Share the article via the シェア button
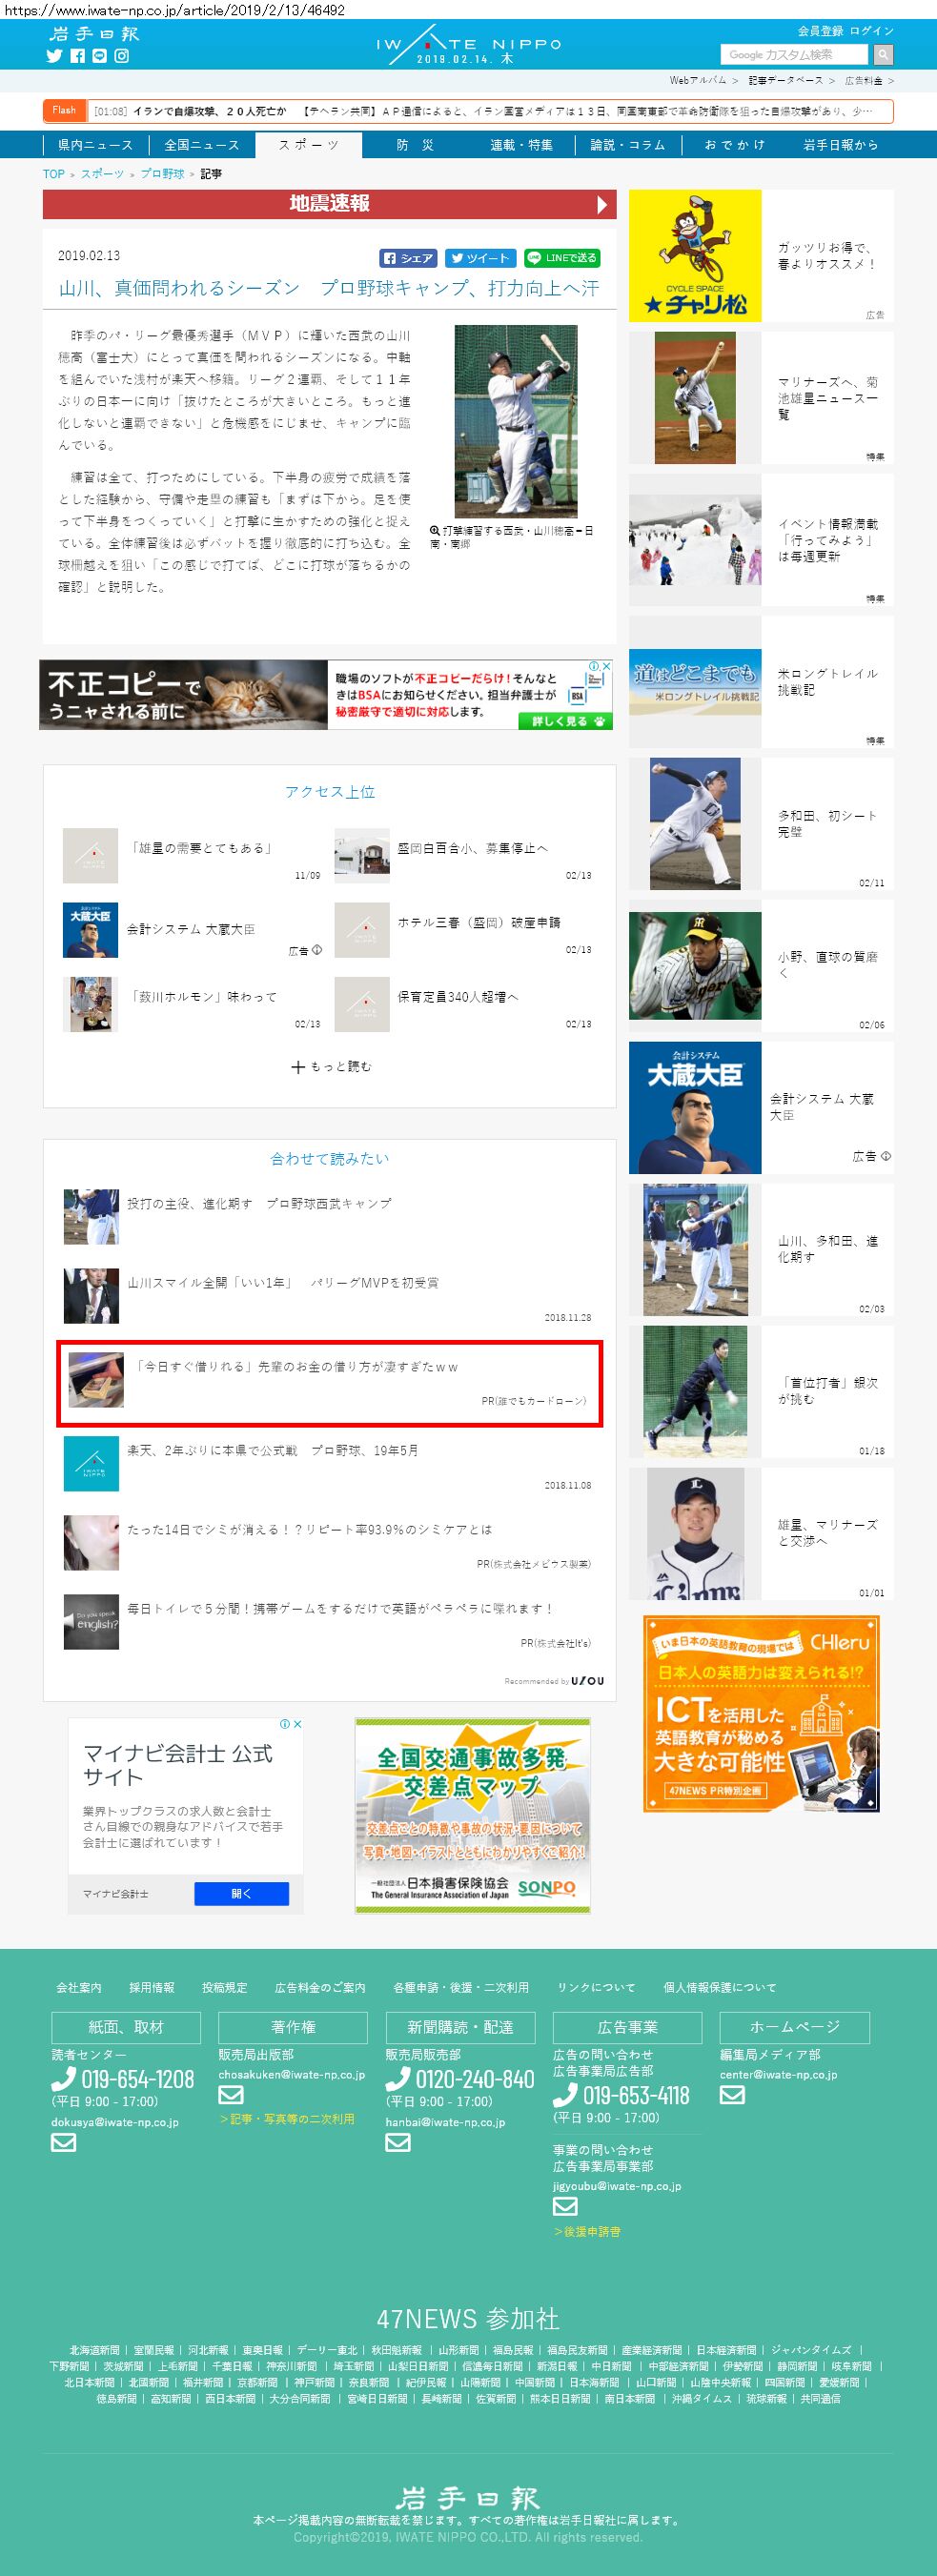This screenshot has width=937, height=2576. pyautogui.click(x=408, y=258)
